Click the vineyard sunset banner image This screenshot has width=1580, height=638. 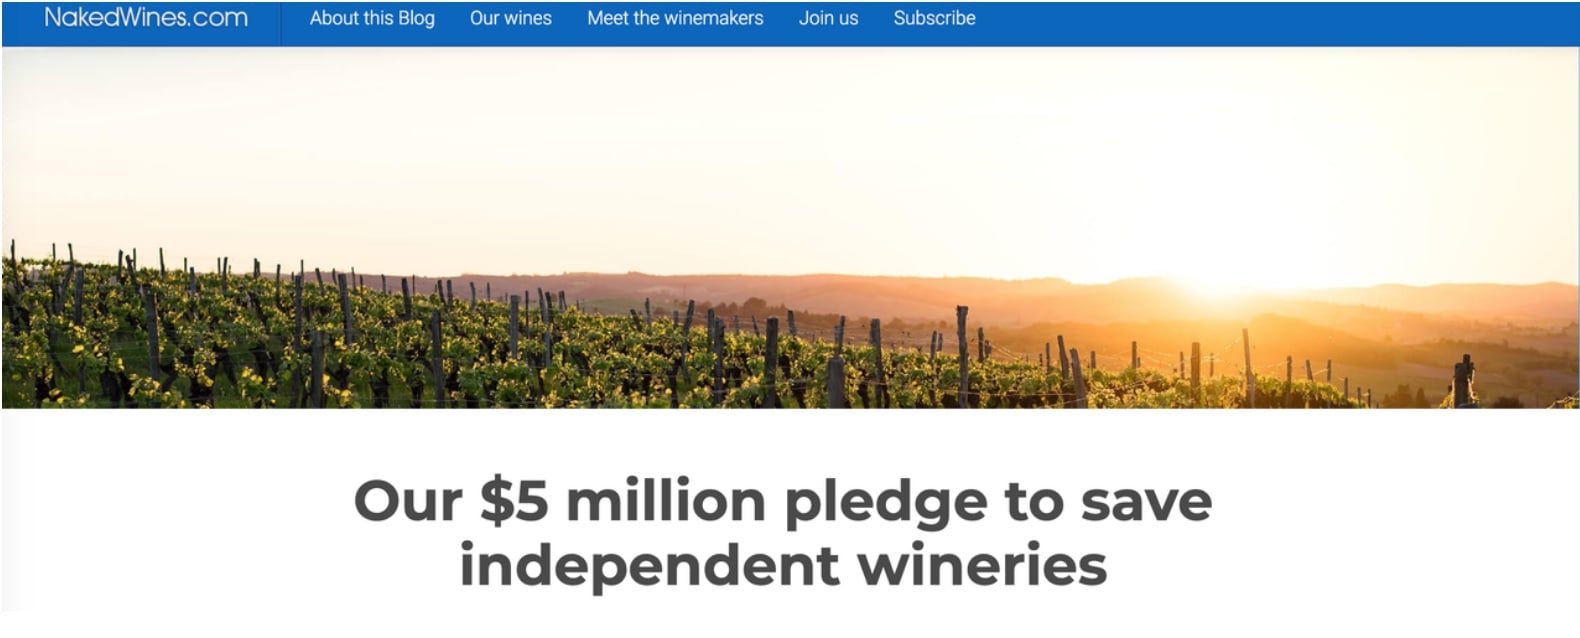790,228
